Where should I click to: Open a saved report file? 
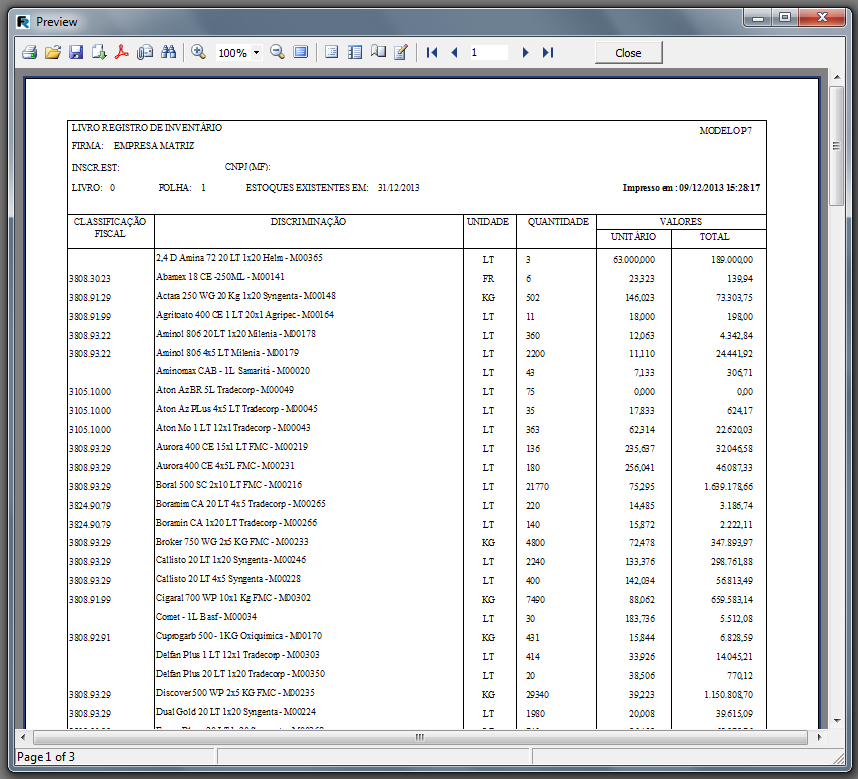(53, 53)
